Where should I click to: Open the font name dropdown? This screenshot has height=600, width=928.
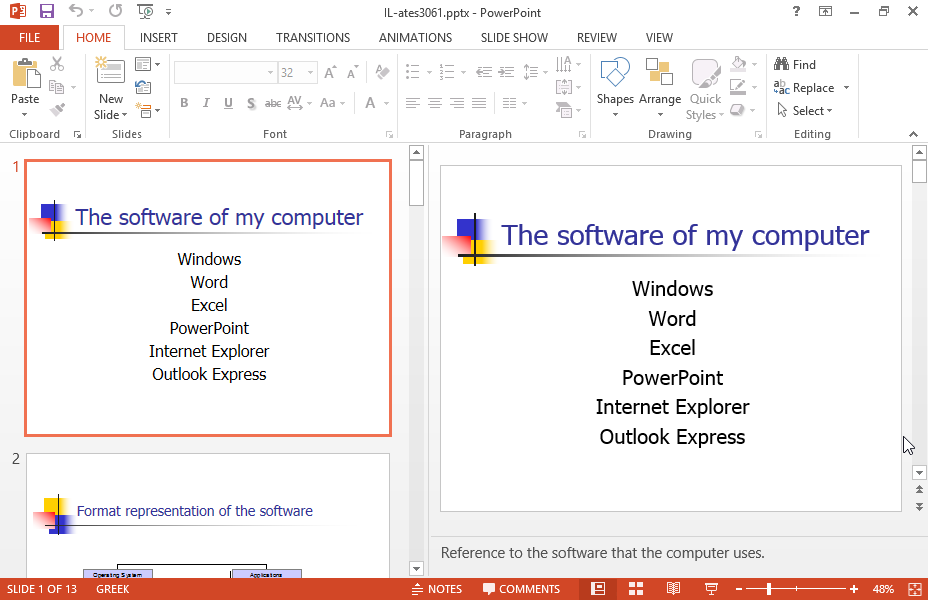coord(270,73)
